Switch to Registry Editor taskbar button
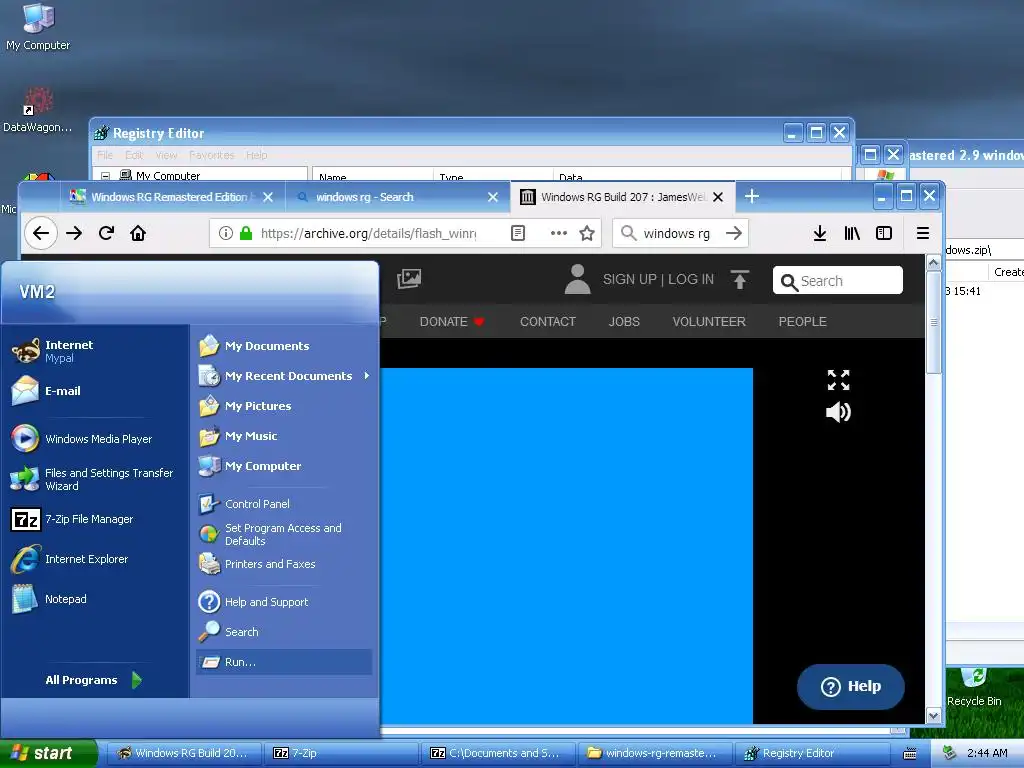 point(812,753)
